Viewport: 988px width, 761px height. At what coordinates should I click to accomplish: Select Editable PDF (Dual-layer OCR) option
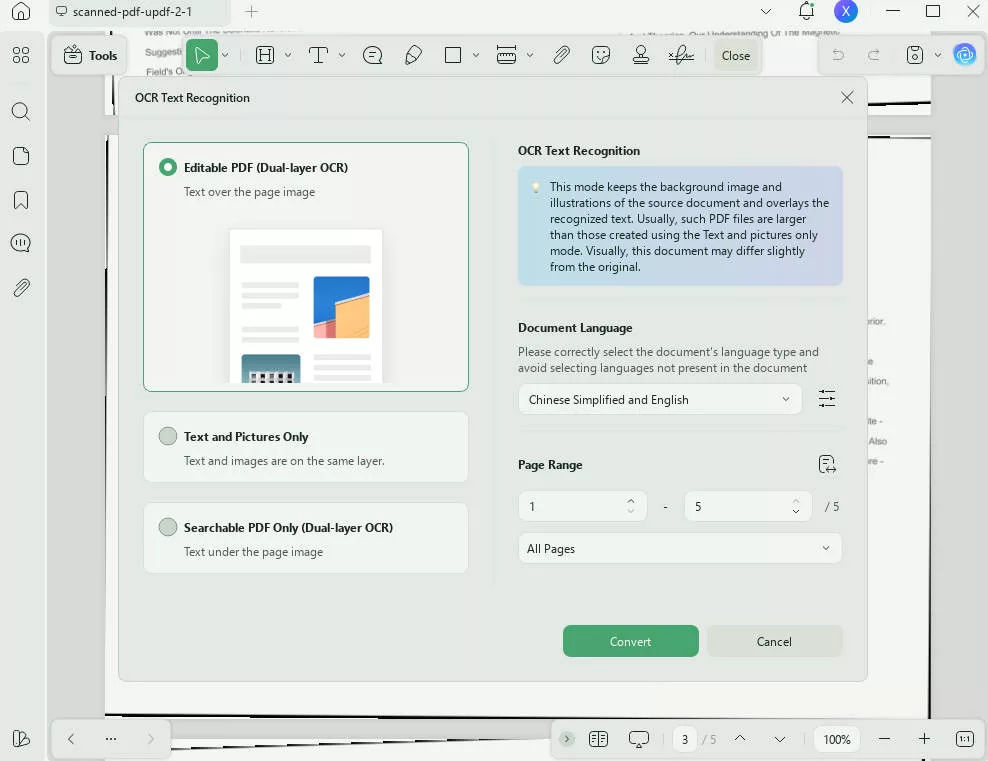click(x=168, y=168)
